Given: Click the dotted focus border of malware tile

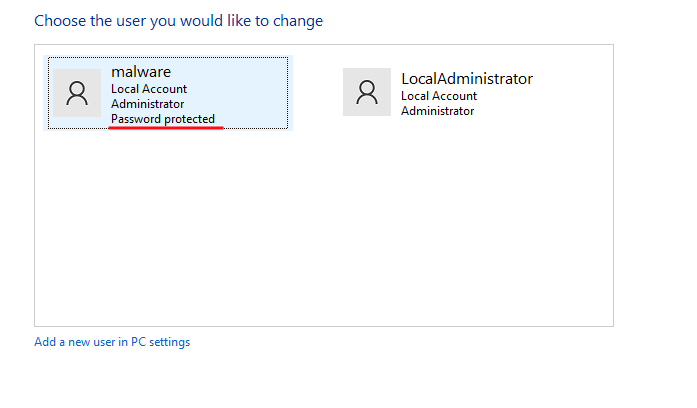Looking at the screenshot, I should point(168,57).
